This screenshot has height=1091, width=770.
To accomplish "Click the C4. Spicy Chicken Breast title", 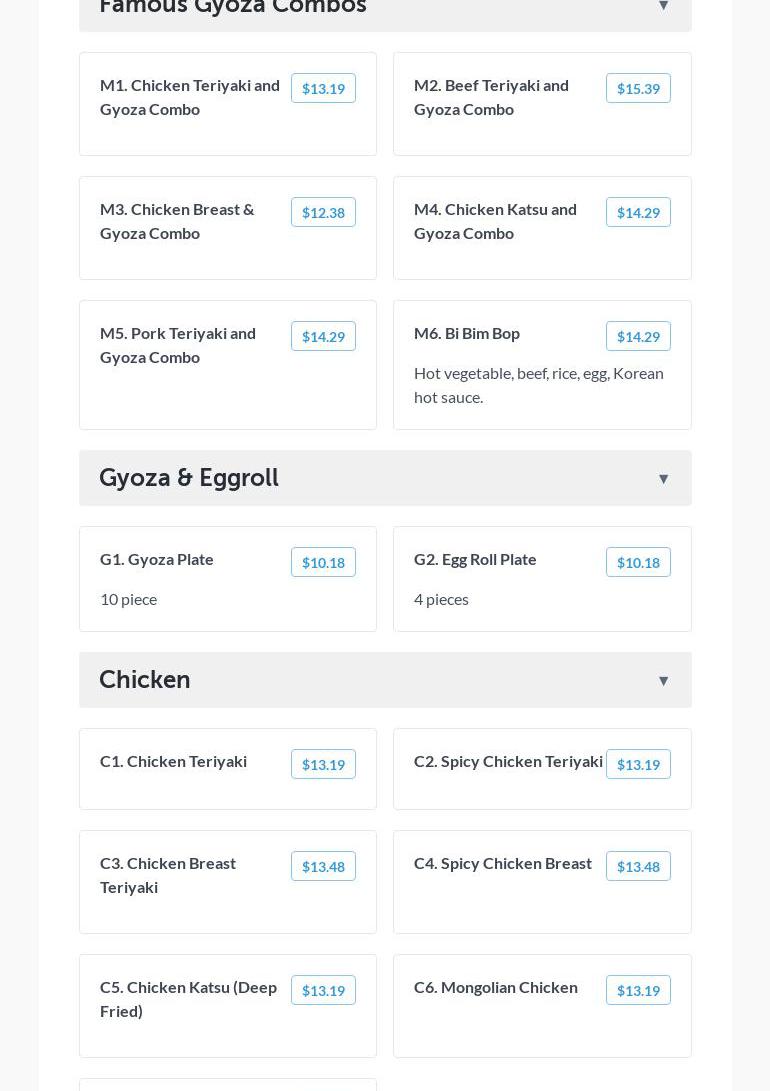I will (x=502, y=864).
